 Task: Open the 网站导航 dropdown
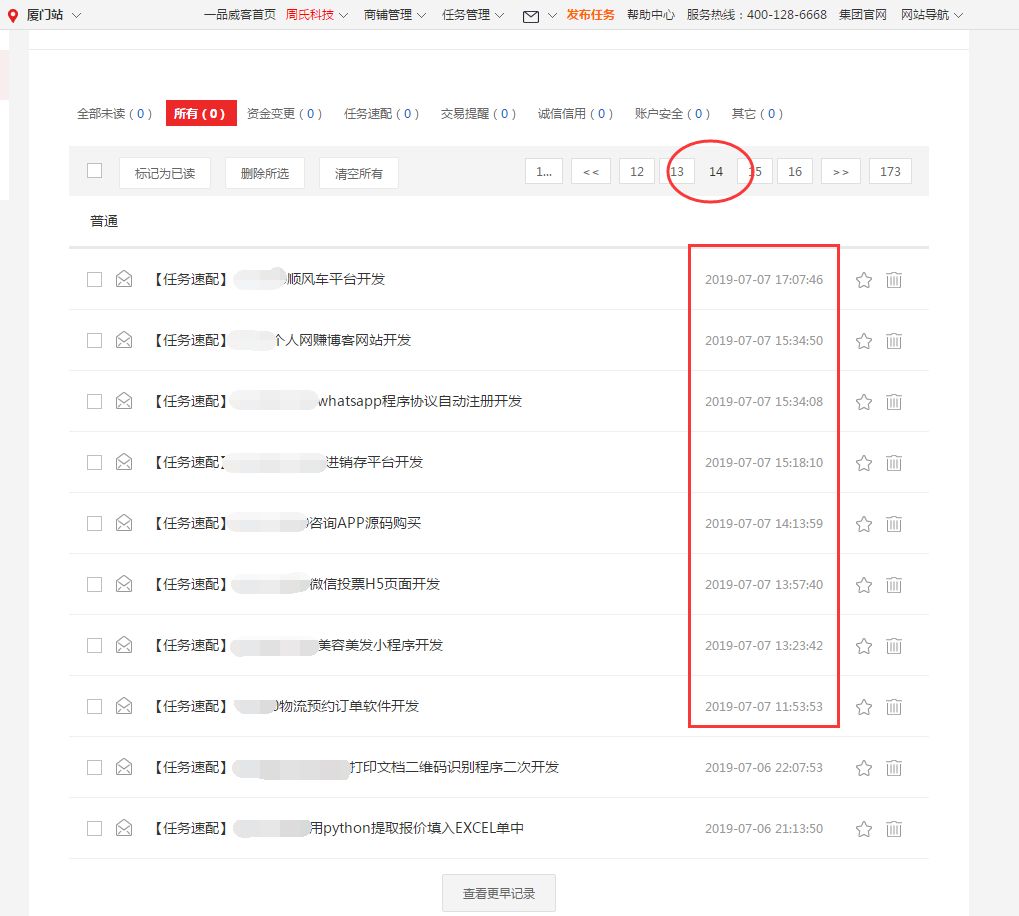[925, 15]
